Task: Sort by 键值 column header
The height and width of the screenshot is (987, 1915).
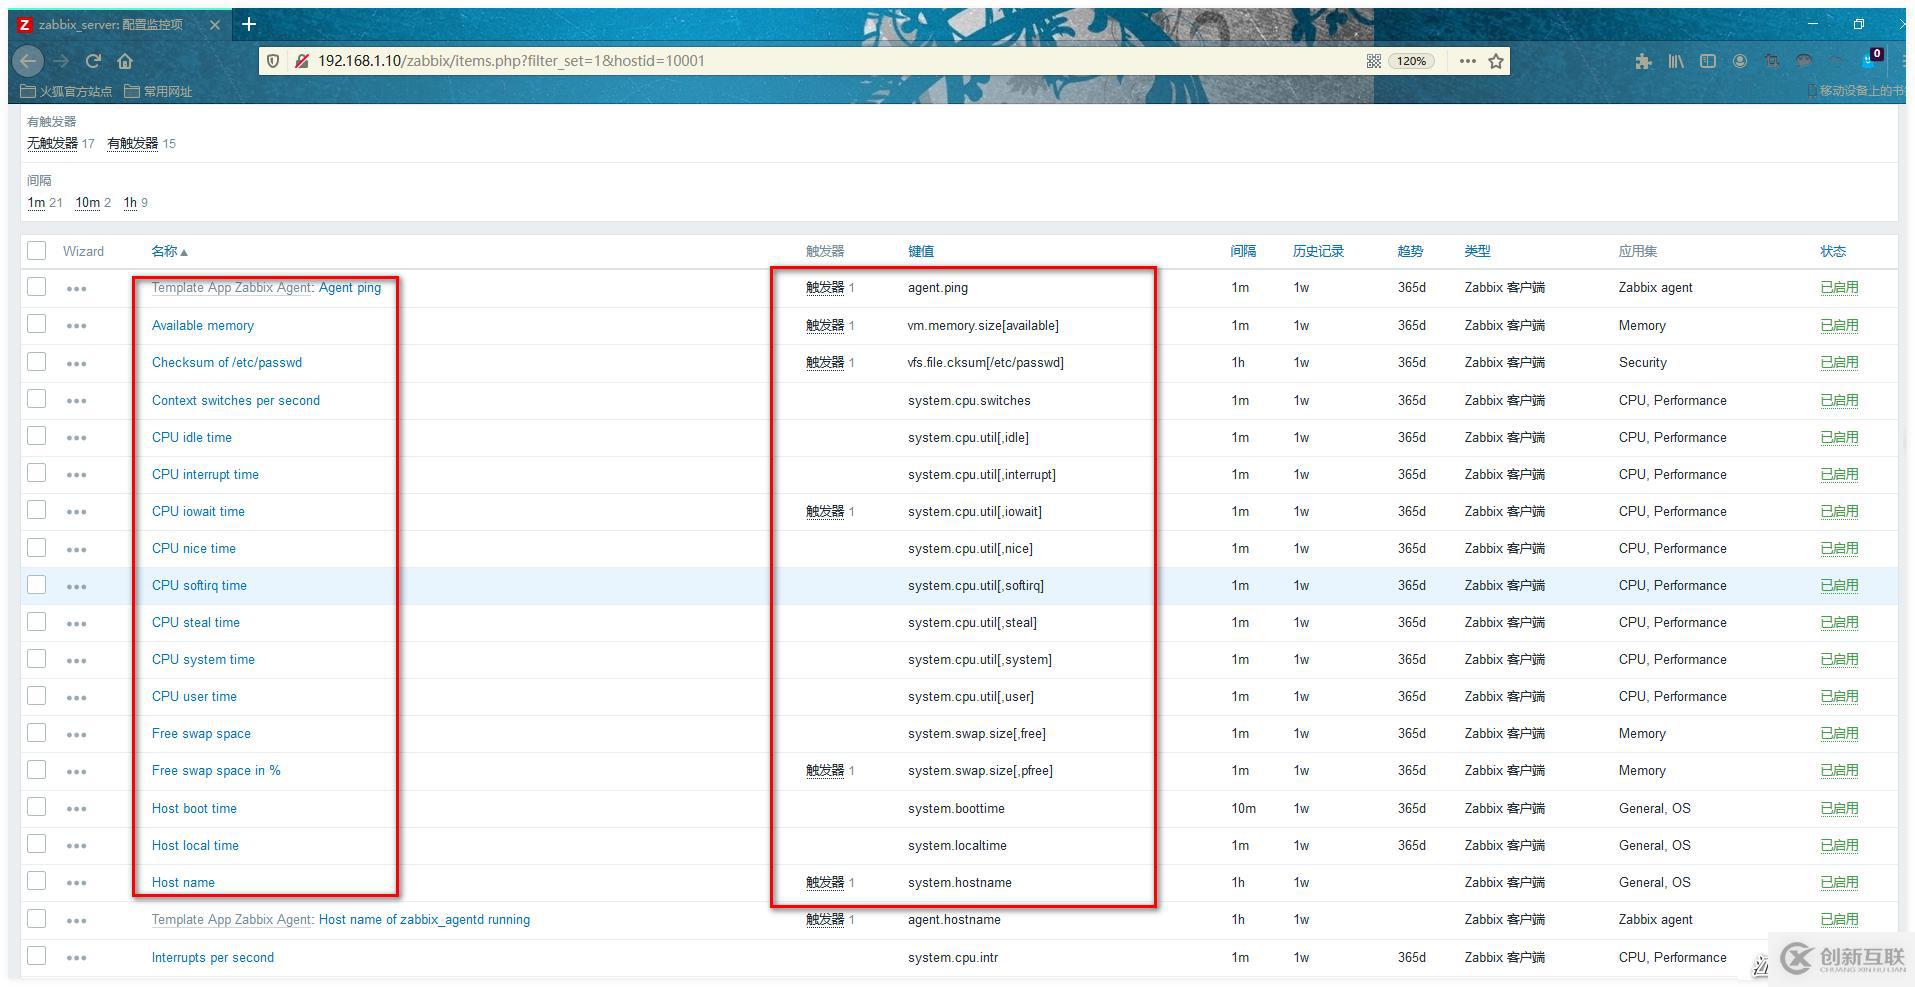Action: point(921,251)
